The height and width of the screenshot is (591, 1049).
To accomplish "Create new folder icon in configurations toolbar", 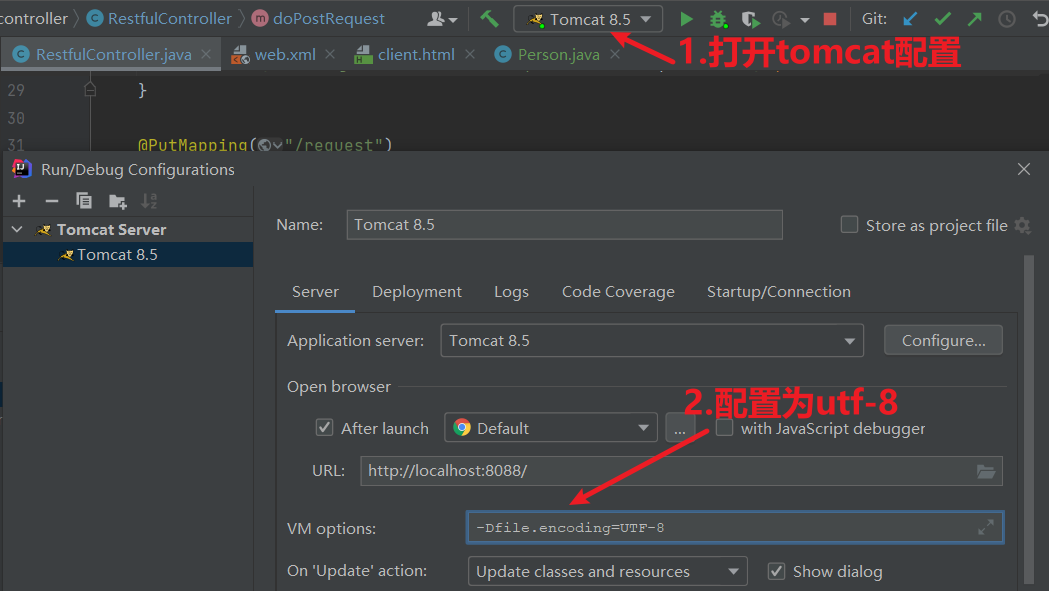I will click(x=117, y=201).
